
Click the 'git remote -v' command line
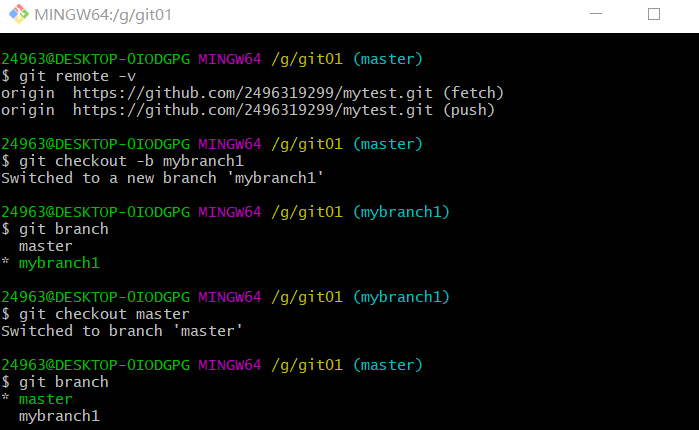(69, 76)
